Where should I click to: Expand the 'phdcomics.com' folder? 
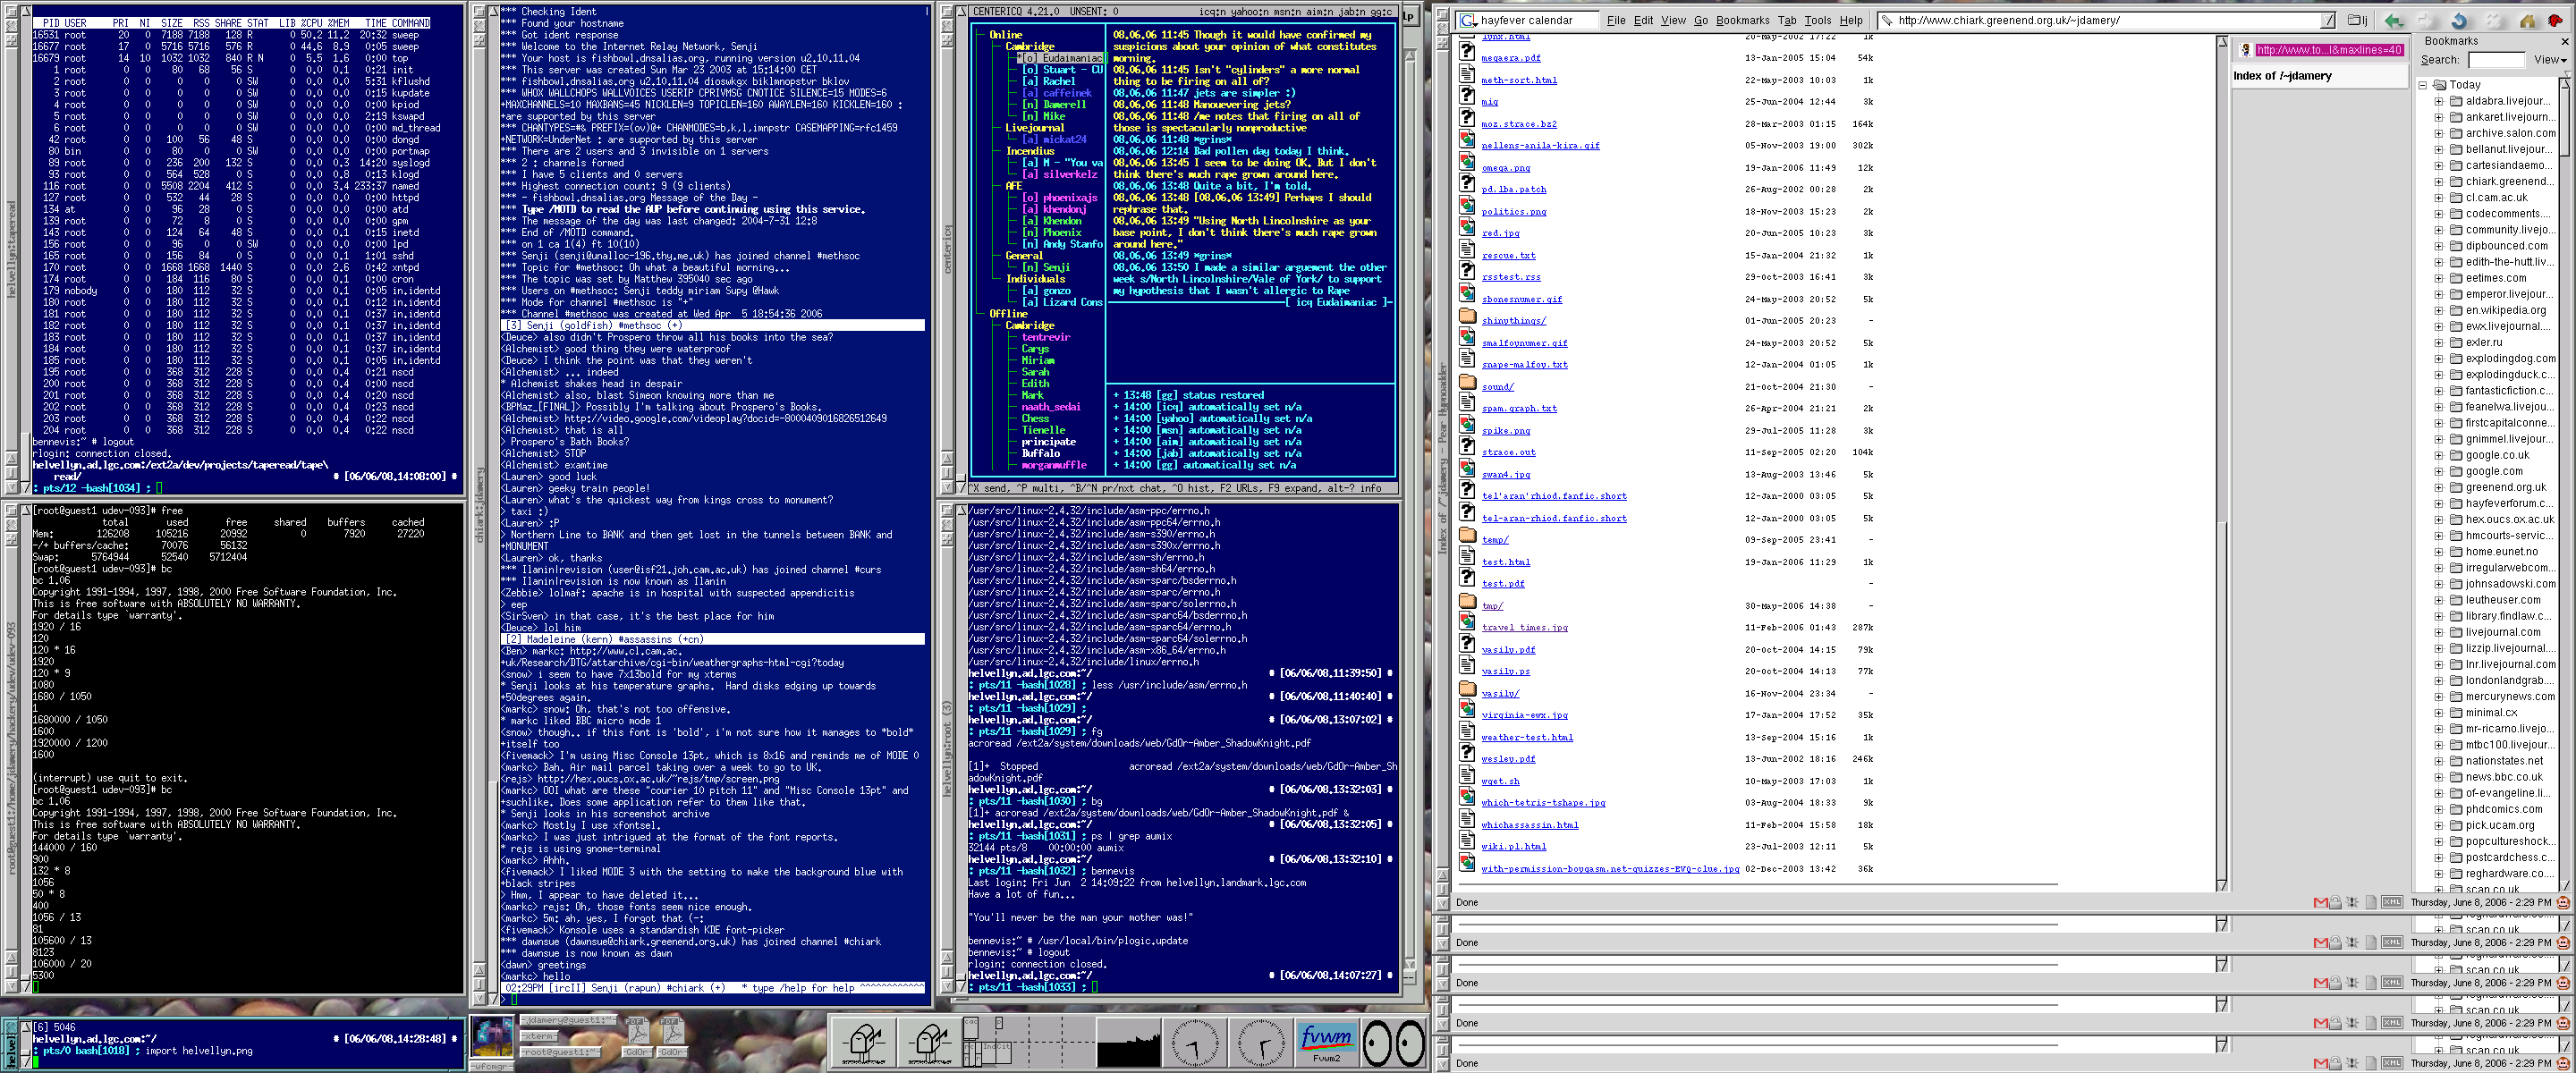(x=2438, y=809)
